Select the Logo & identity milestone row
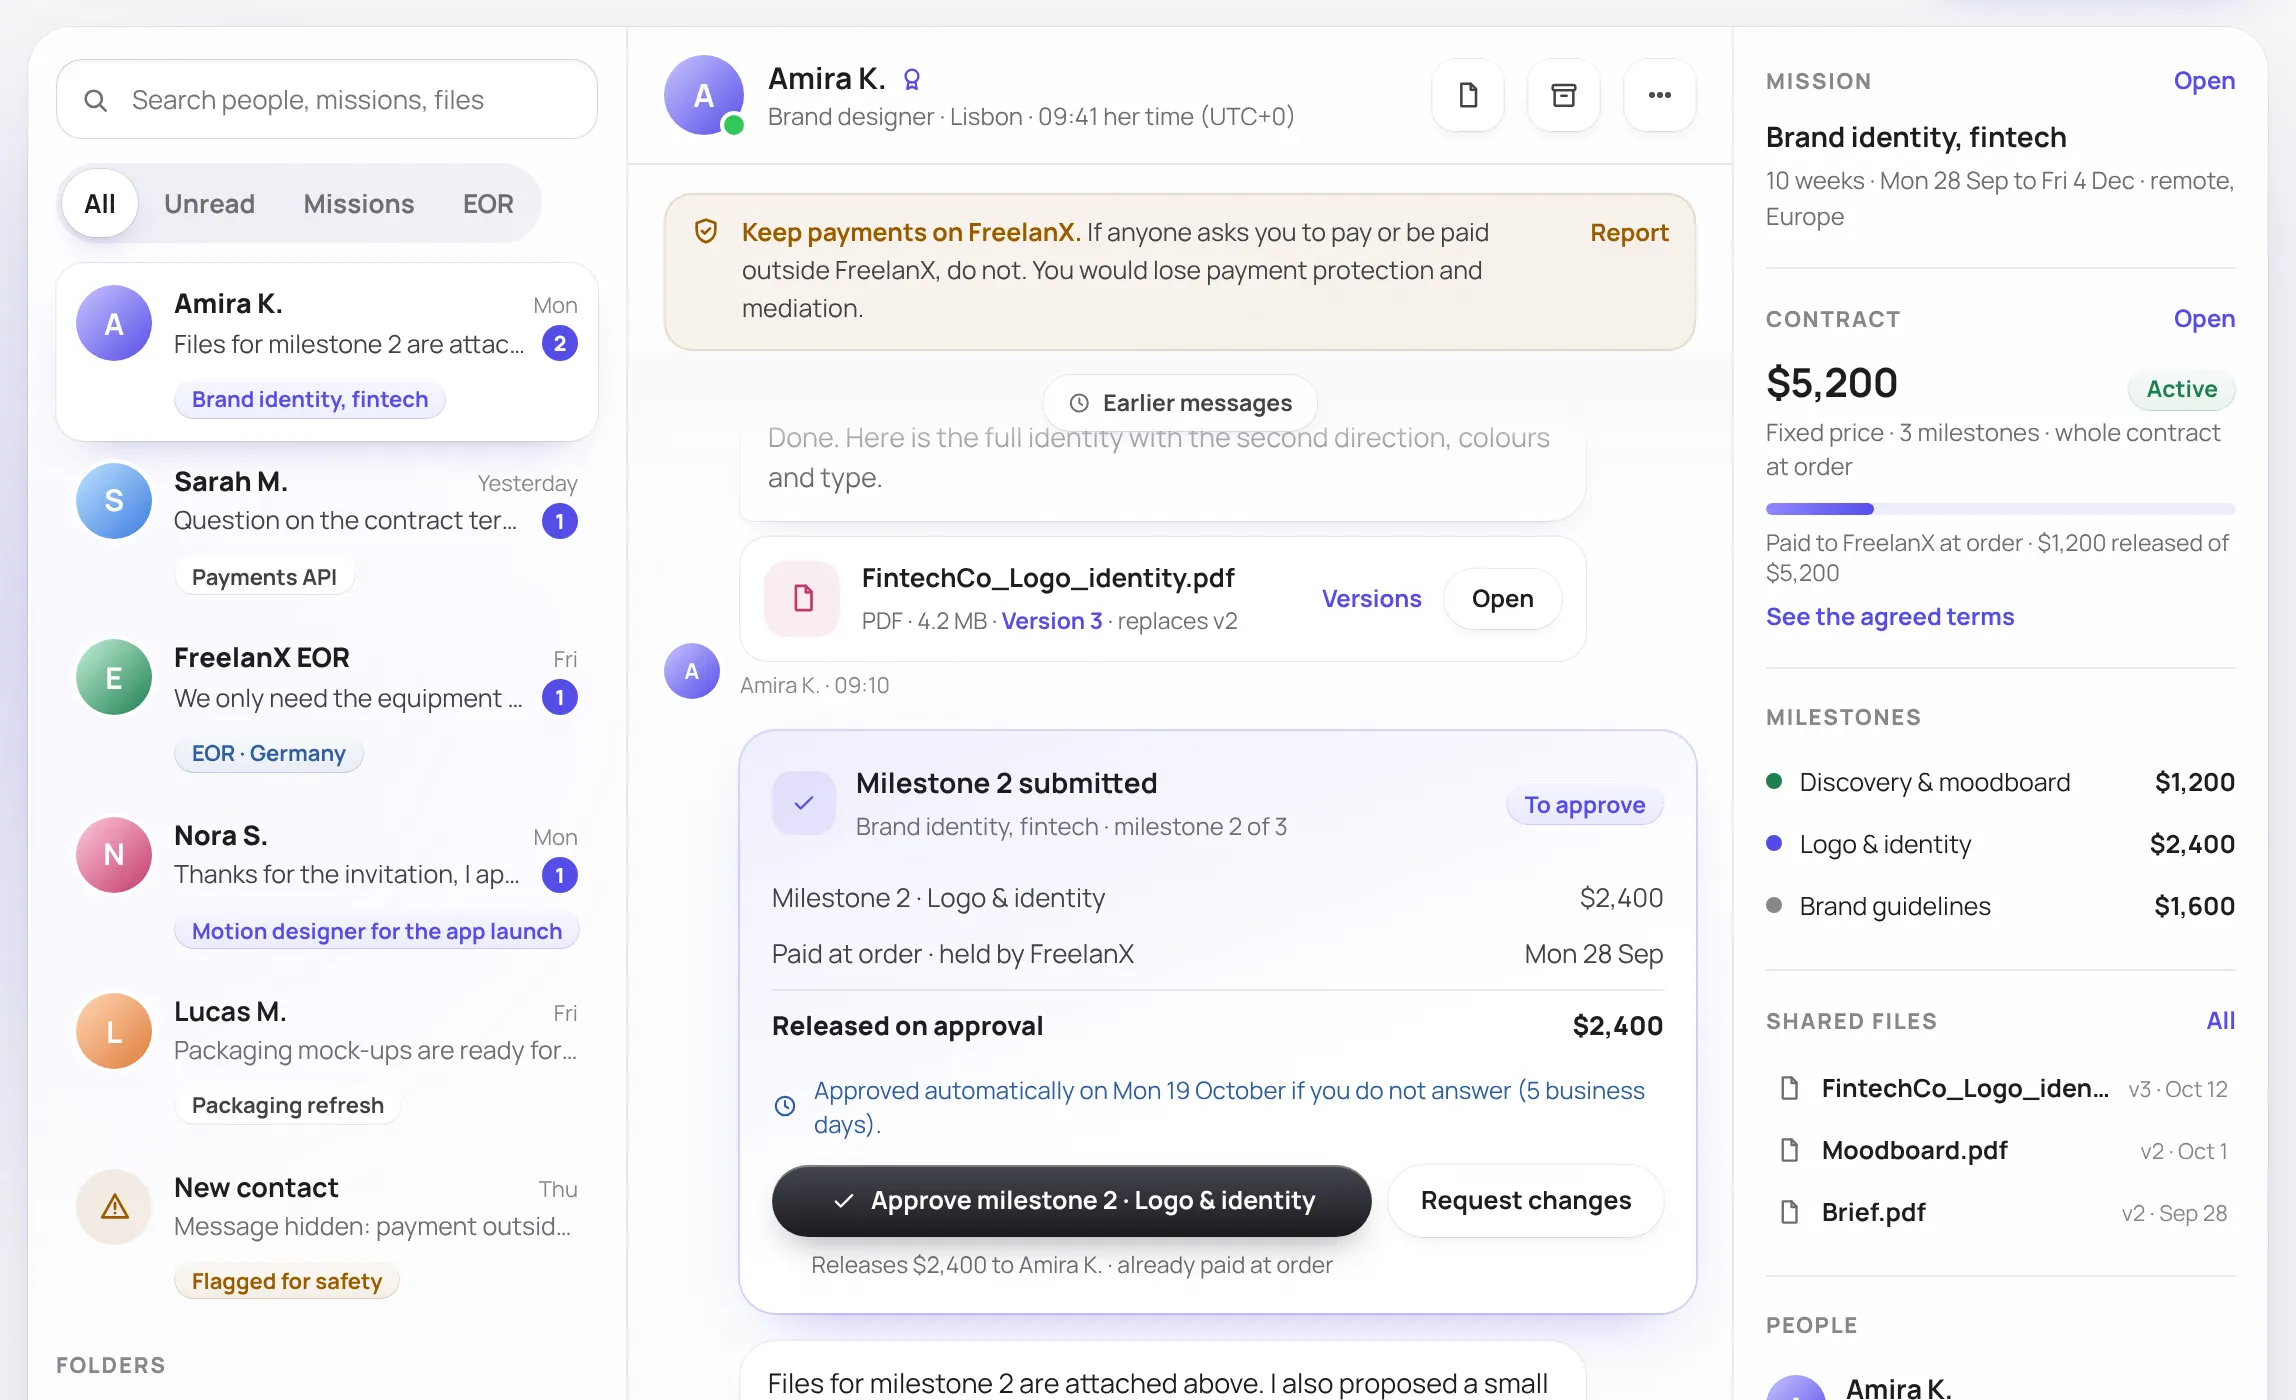 coord(2000,844)
